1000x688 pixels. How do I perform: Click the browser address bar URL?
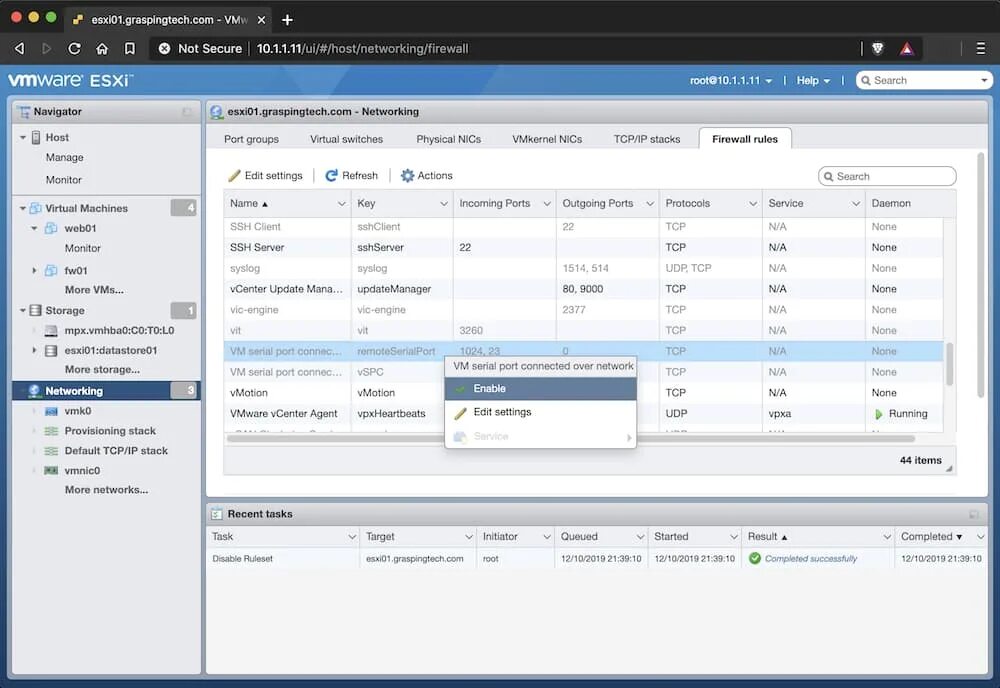(362, 48)
